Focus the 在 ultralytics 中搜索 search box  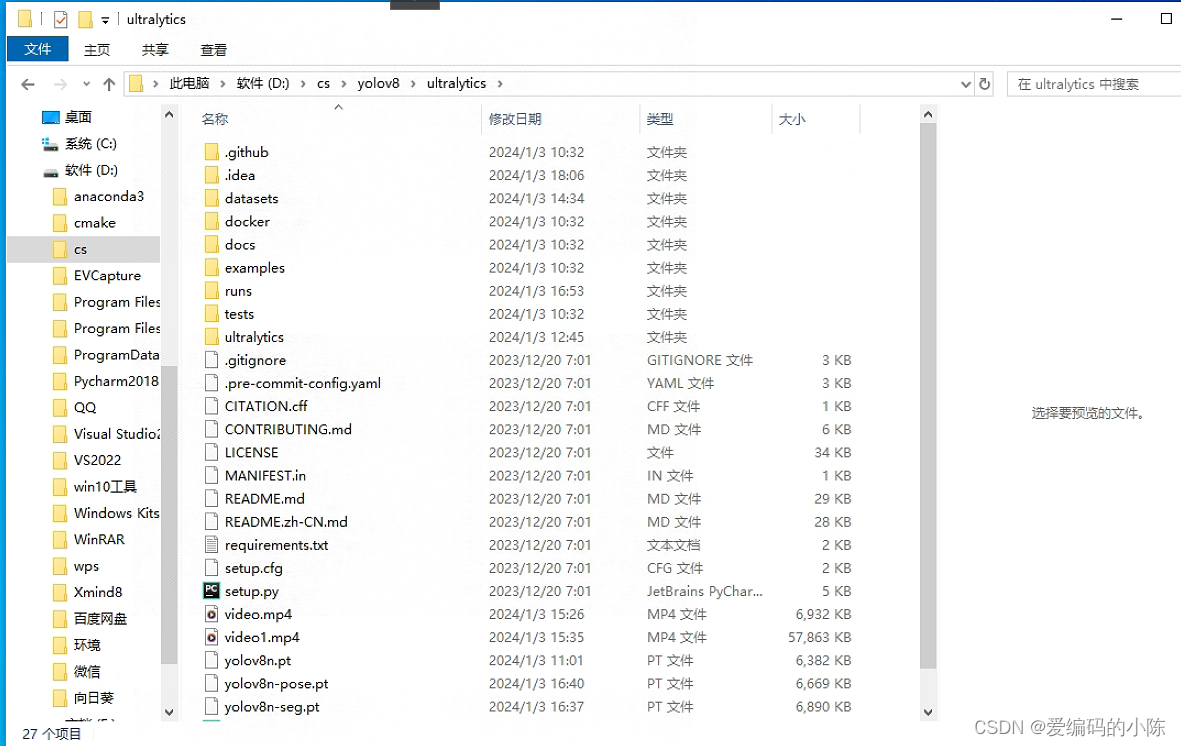point(1096,84)
